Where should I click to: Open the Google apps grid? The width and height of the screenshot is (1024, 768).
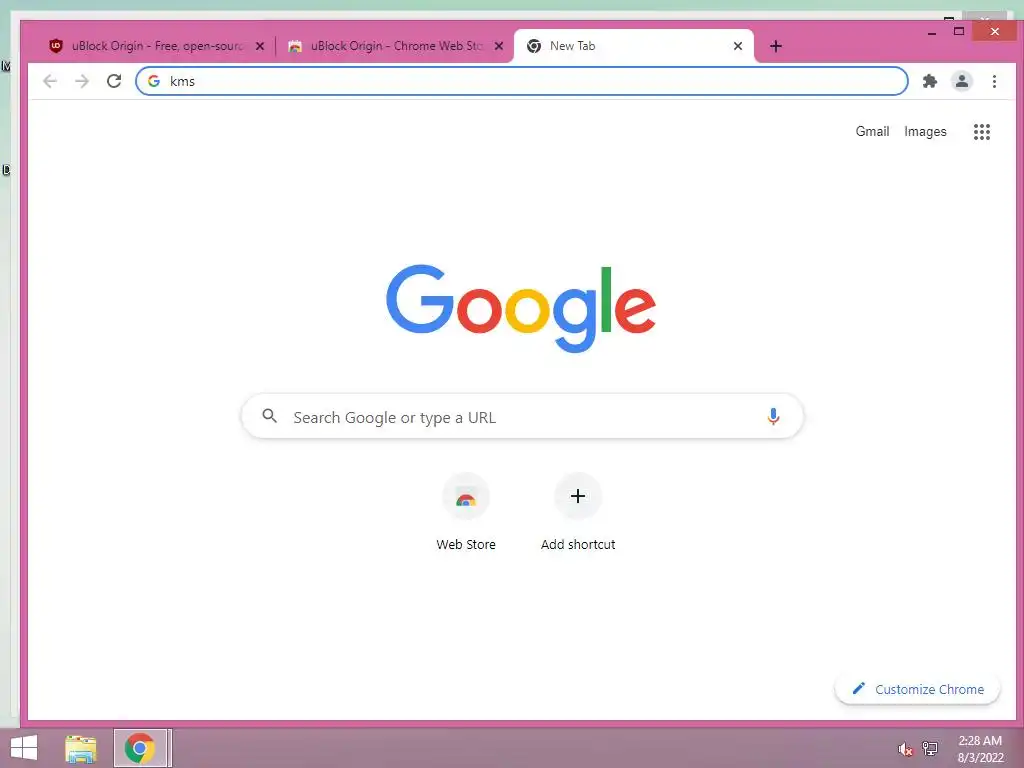[x=982, y=132]
